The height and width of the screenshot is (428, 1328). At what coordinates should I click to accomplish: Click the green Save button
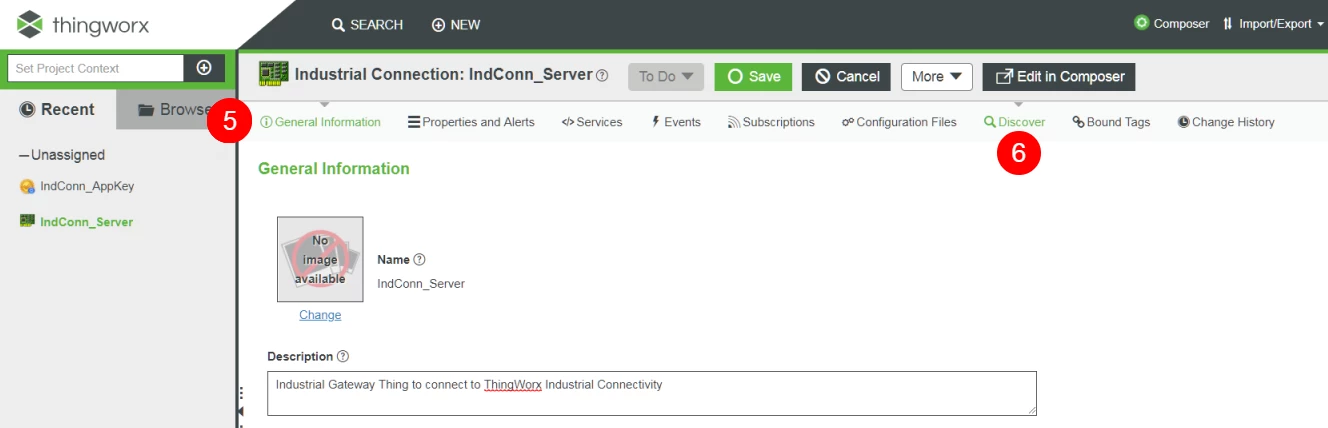(x=753, y=76)
